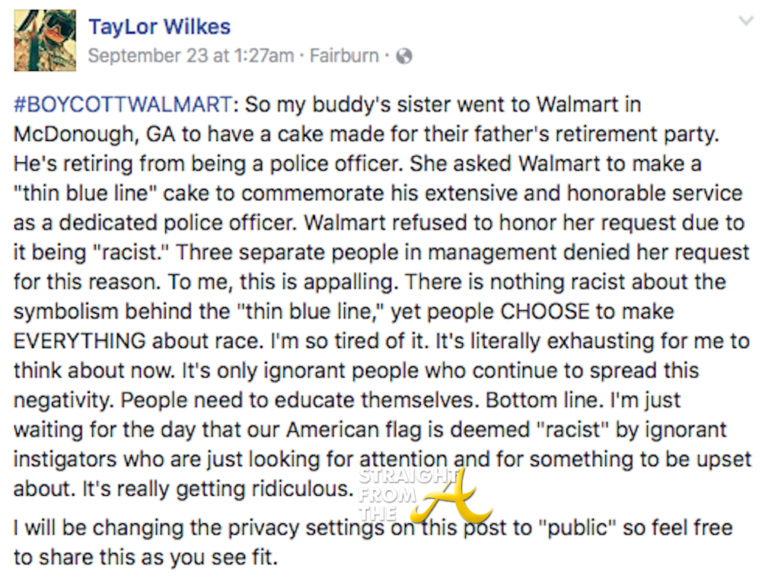Click TayLor Wilkes profile picture thumbnail
768x585 pixels.
[x=45, y=40]
